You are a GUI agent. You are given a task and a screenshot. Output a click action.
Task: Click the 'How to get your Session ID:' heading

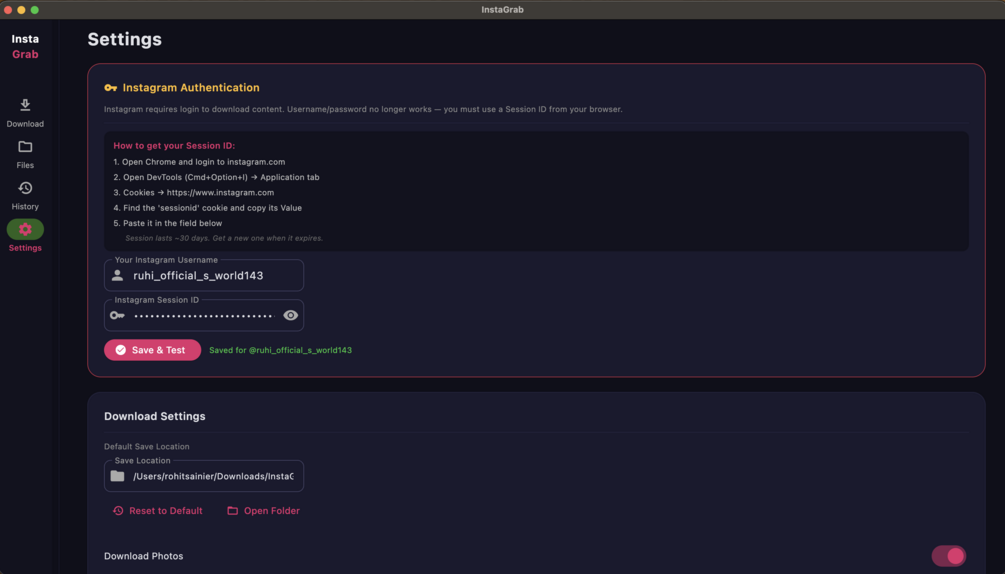point(174,145)
